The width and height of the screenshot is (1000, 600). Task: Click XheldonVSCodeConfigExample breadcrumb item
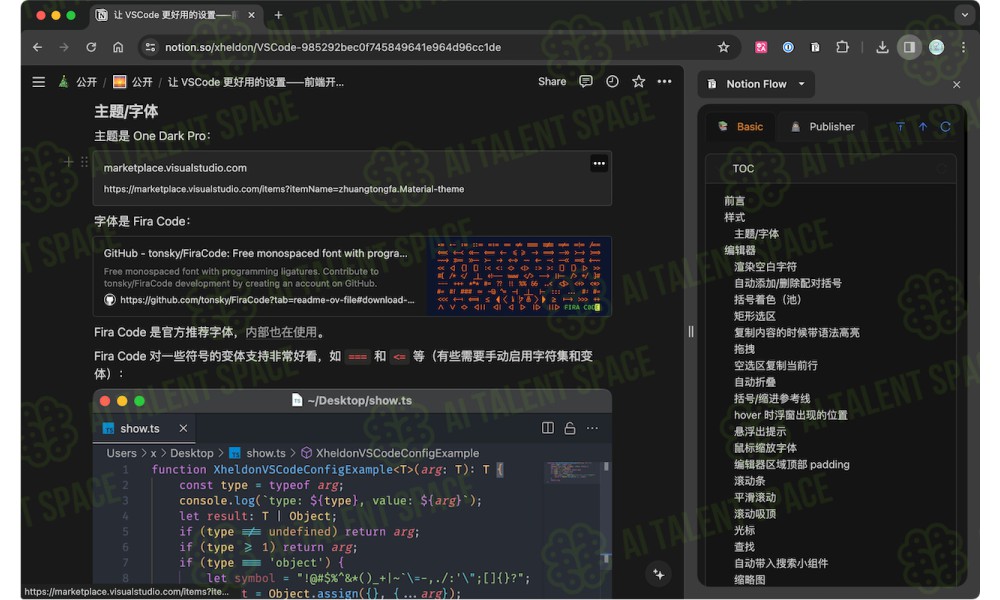pyautogui.click(x=390, y=453)
